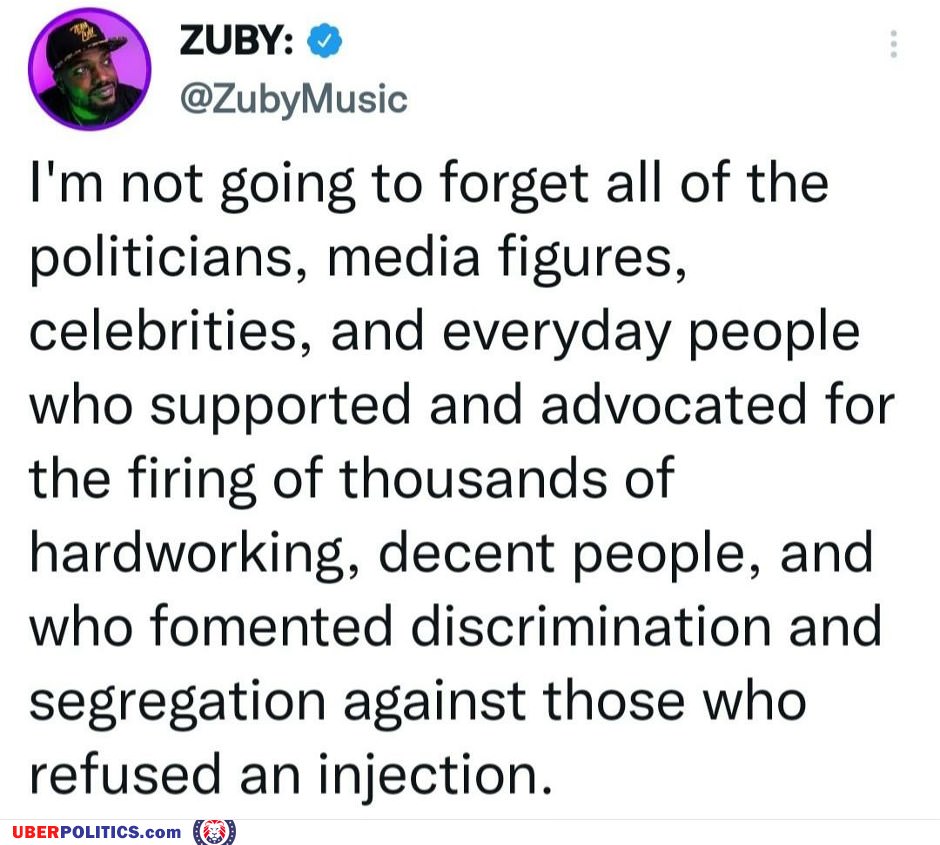Screen dimensions: 940x845
Task: Select the word "advocated" in the tweet
Action: click(673, 405)
